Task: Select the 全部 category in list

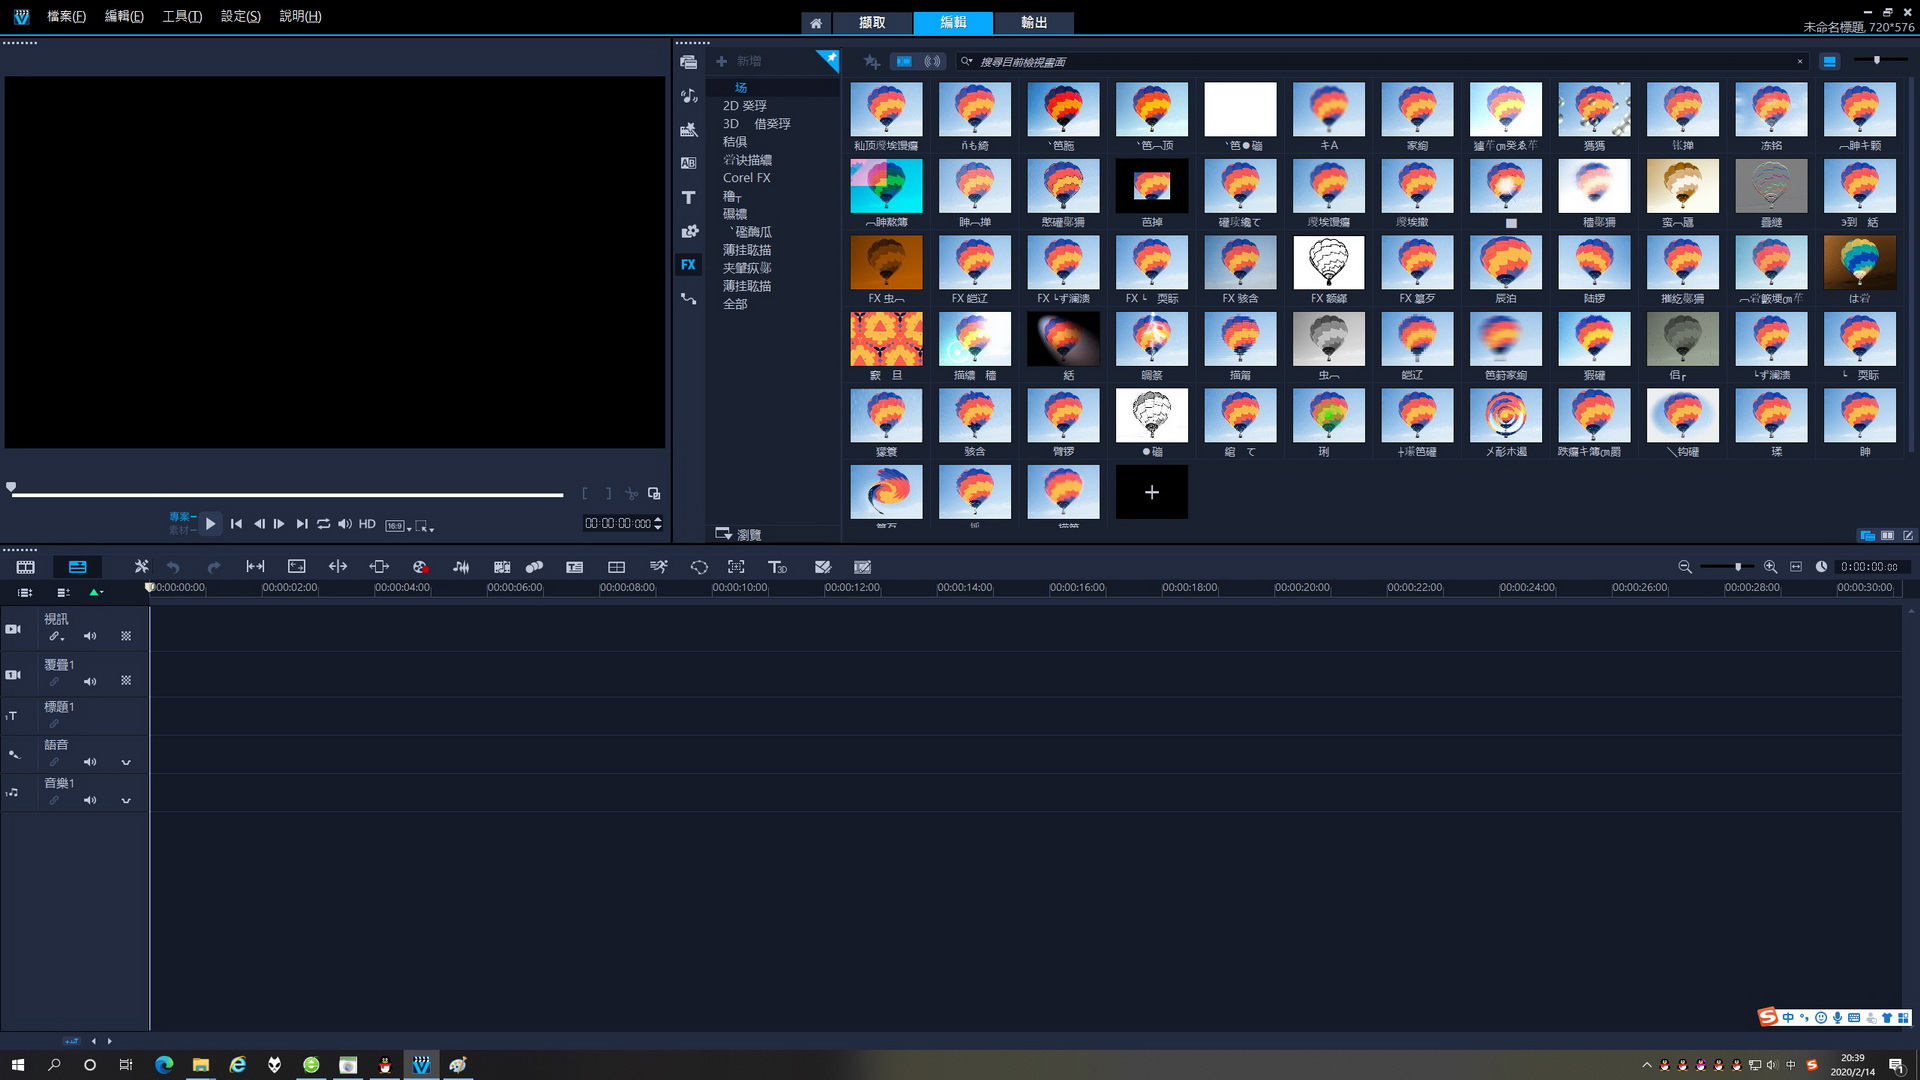Action: tap(735, 304)
